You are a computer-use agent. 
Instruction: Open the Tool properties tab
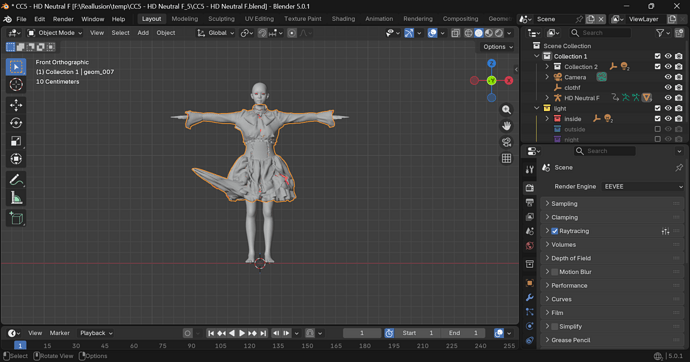point(530,169)
